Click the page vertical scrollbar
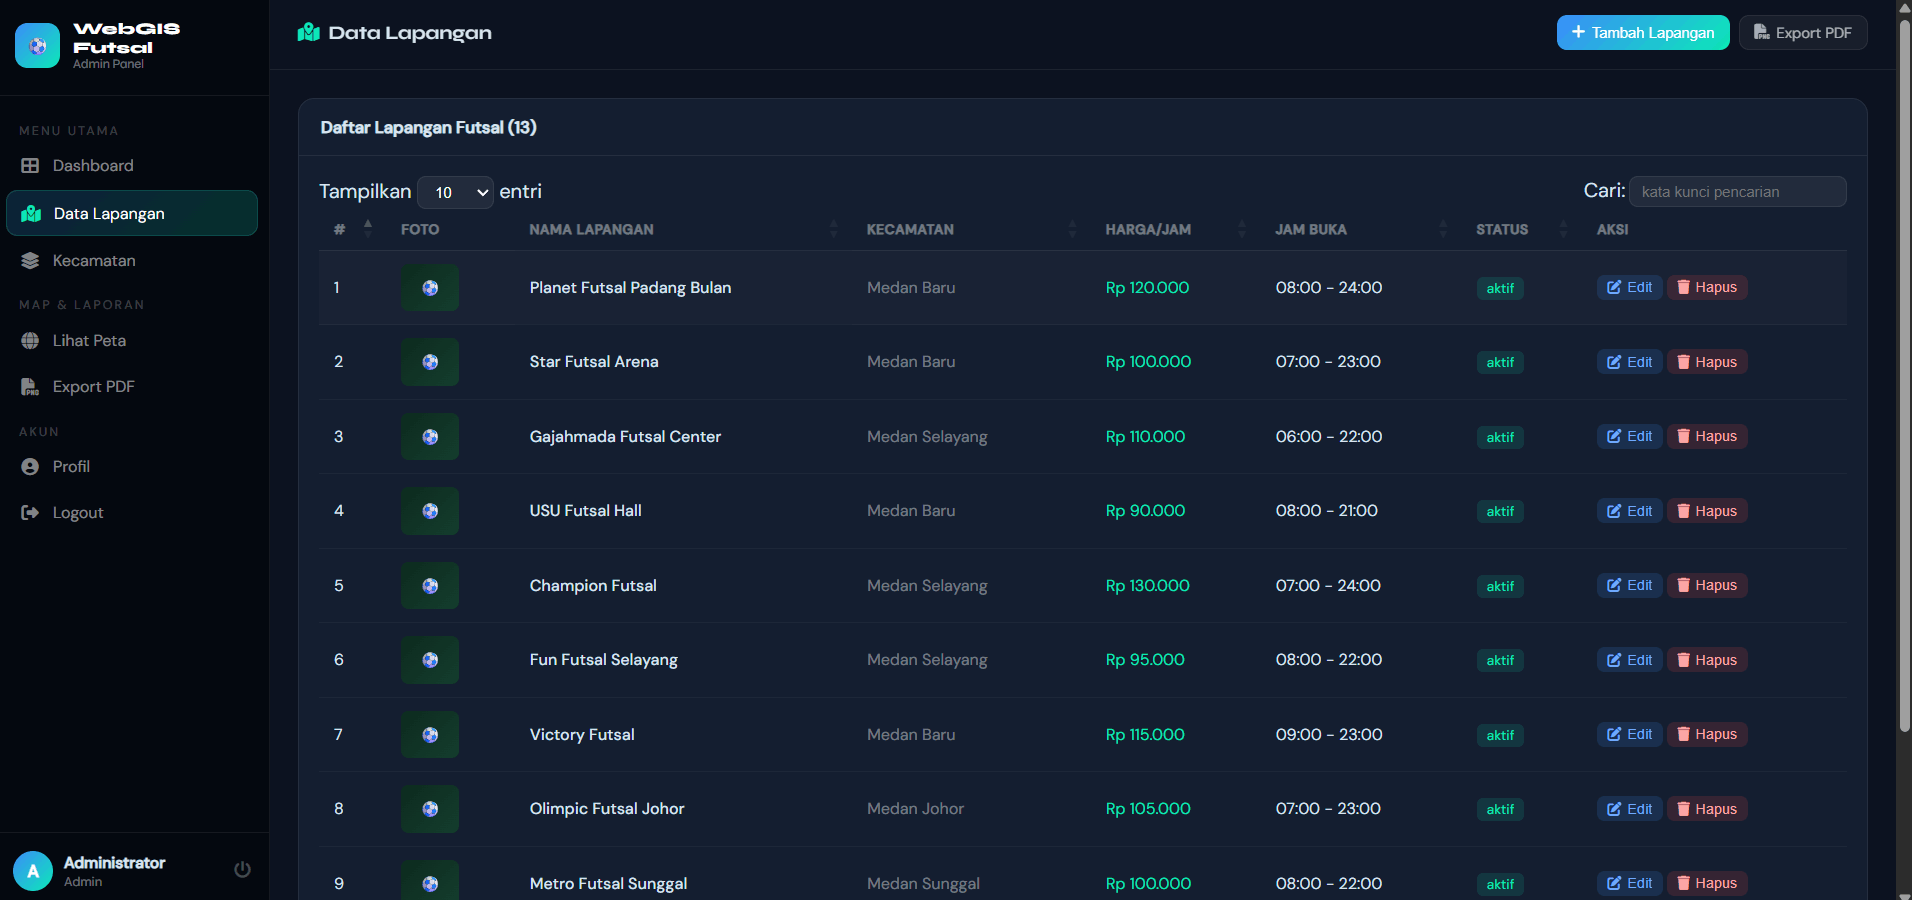The height and width of the screenshot is (900, 1912). 1904,375
